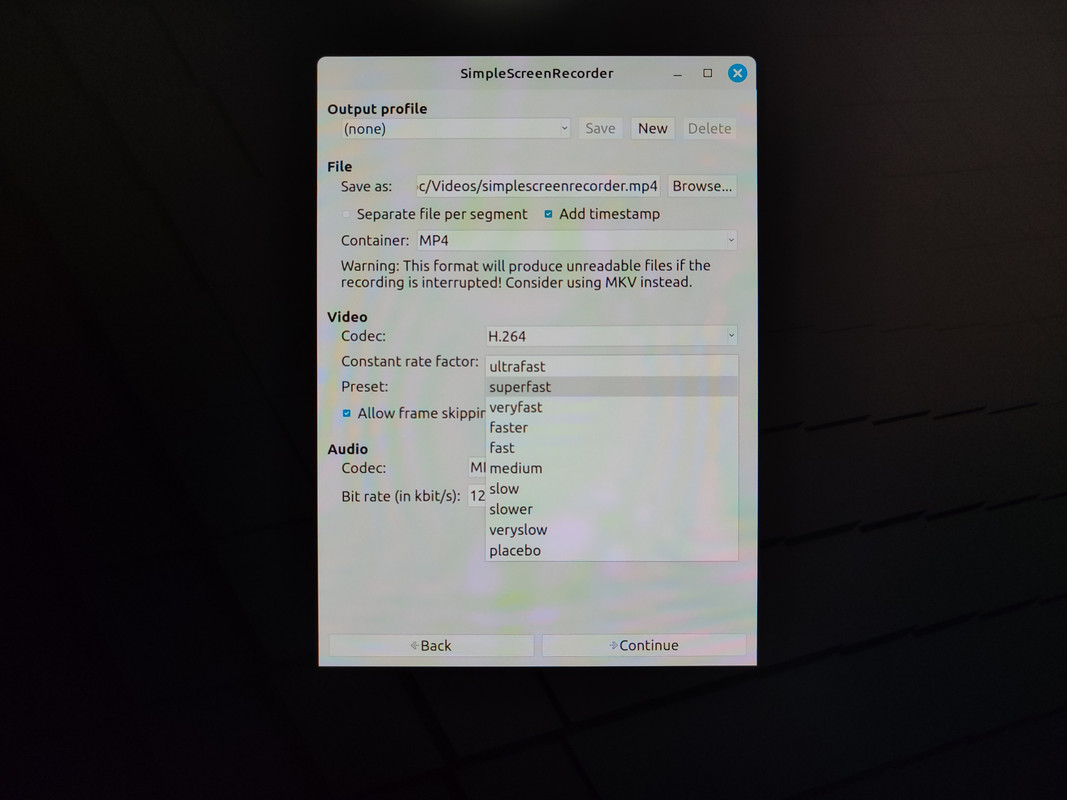This screenshot has width=1067, height=800.
Task: Click the Delete profile button
Action: (709, 129)
